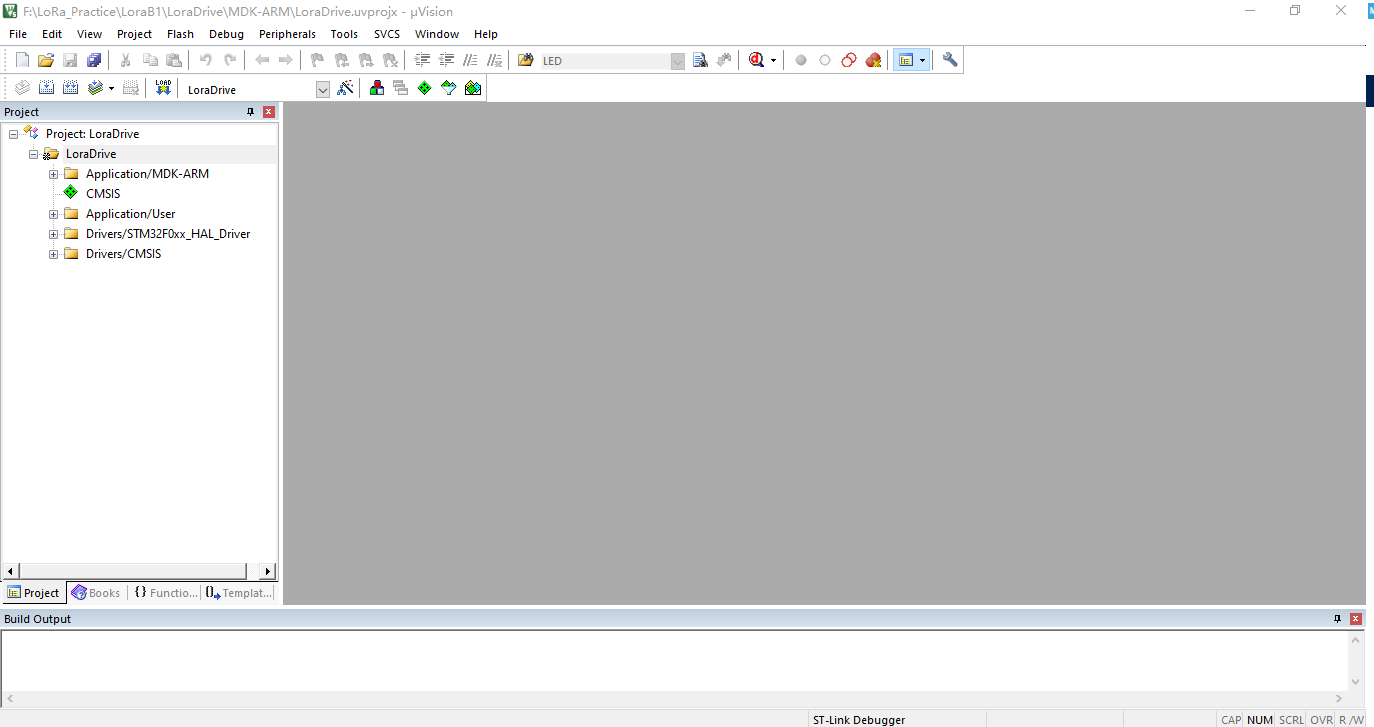Expand the Application/MDK-ARM folder
1374x727 pixels.
[53, 174]
